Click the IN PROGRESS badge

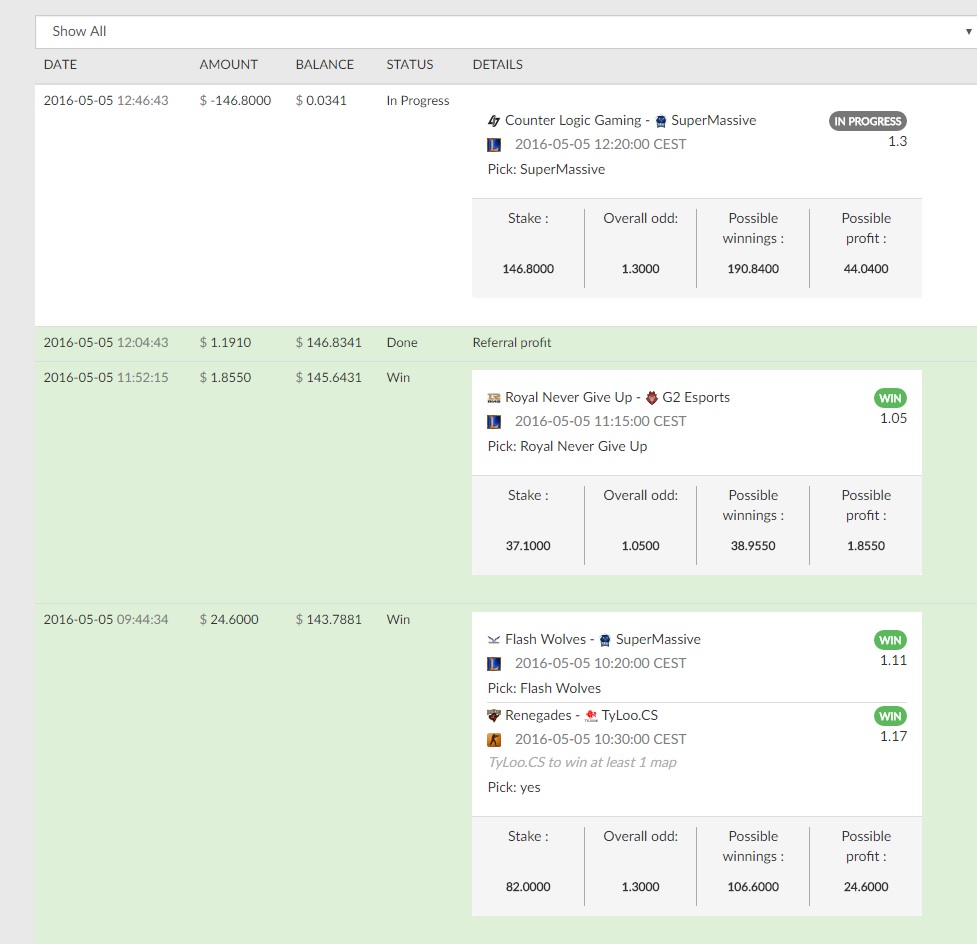tap(867, 121)
